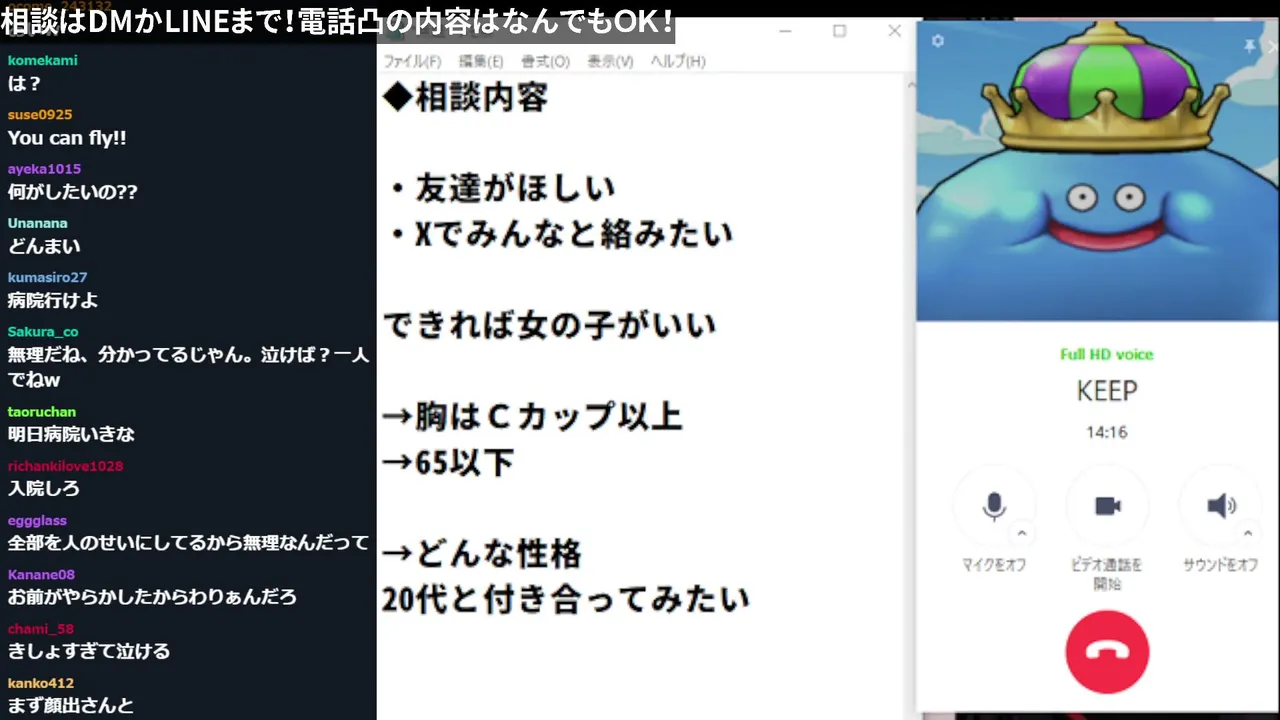The image size is (1280, 720).
Task: Click chat username Unanana
Action: (x=37, y=223)
